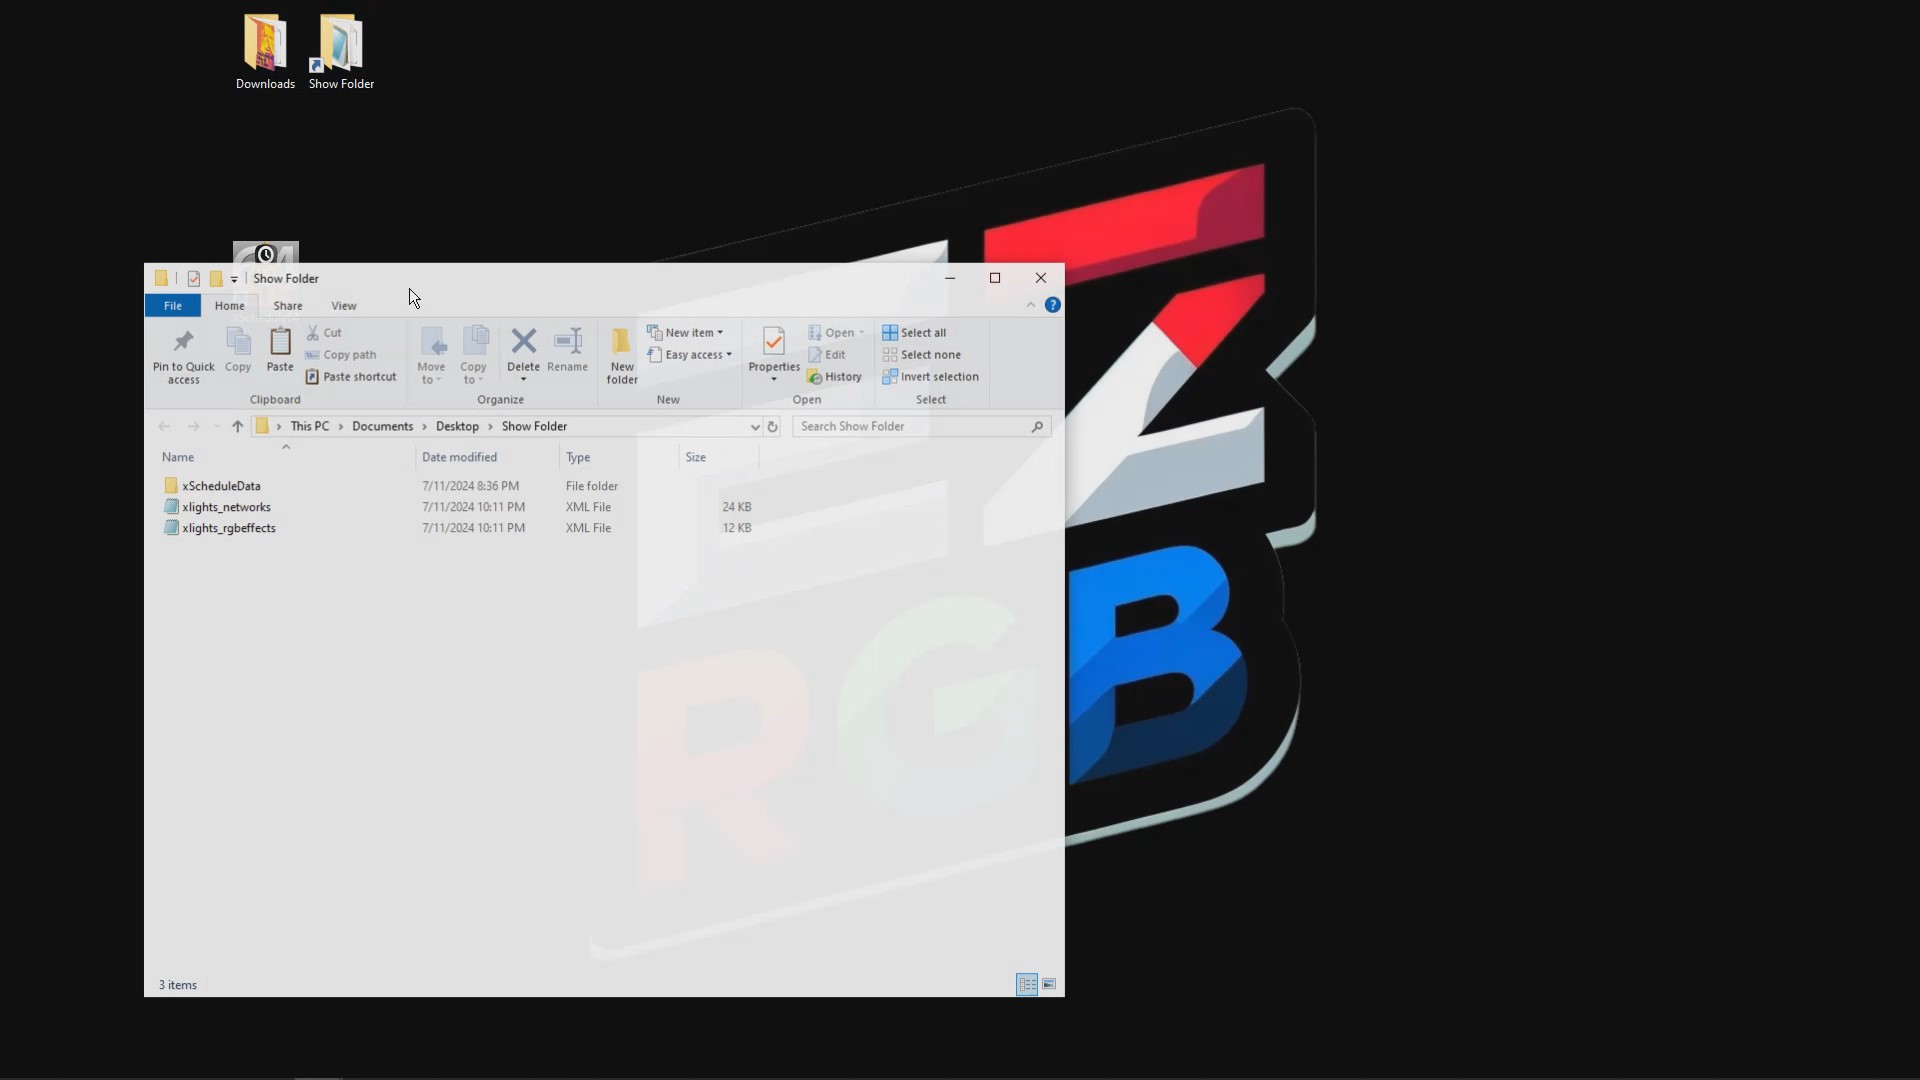Viewport: 1920px width, 1080px height.
Task: Expand the Properties dropdown arrow
Action: (774, 380)
